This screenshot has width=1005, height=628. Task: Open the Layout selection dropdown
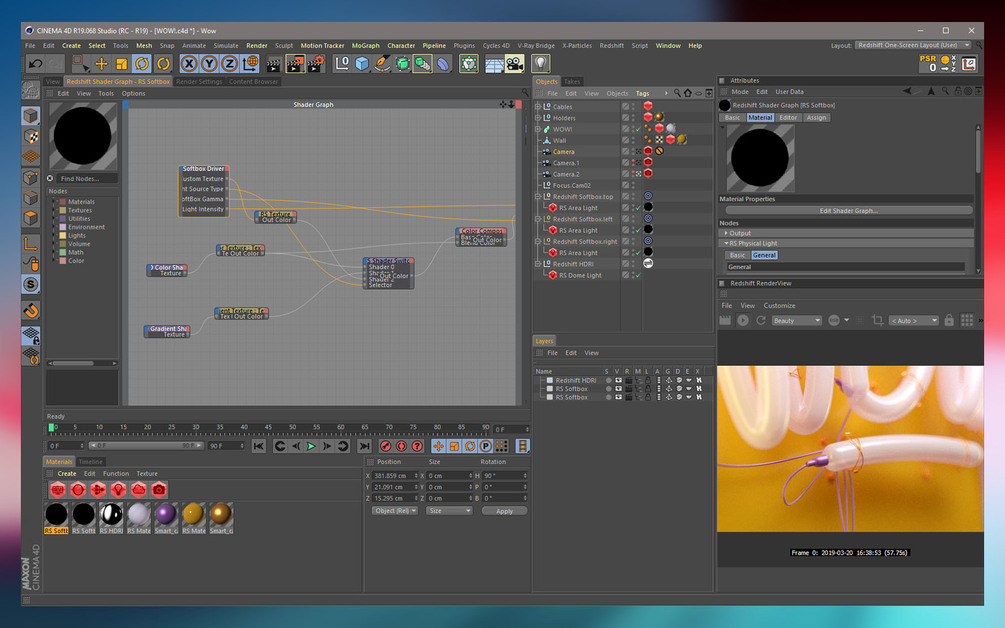[913, 45]
